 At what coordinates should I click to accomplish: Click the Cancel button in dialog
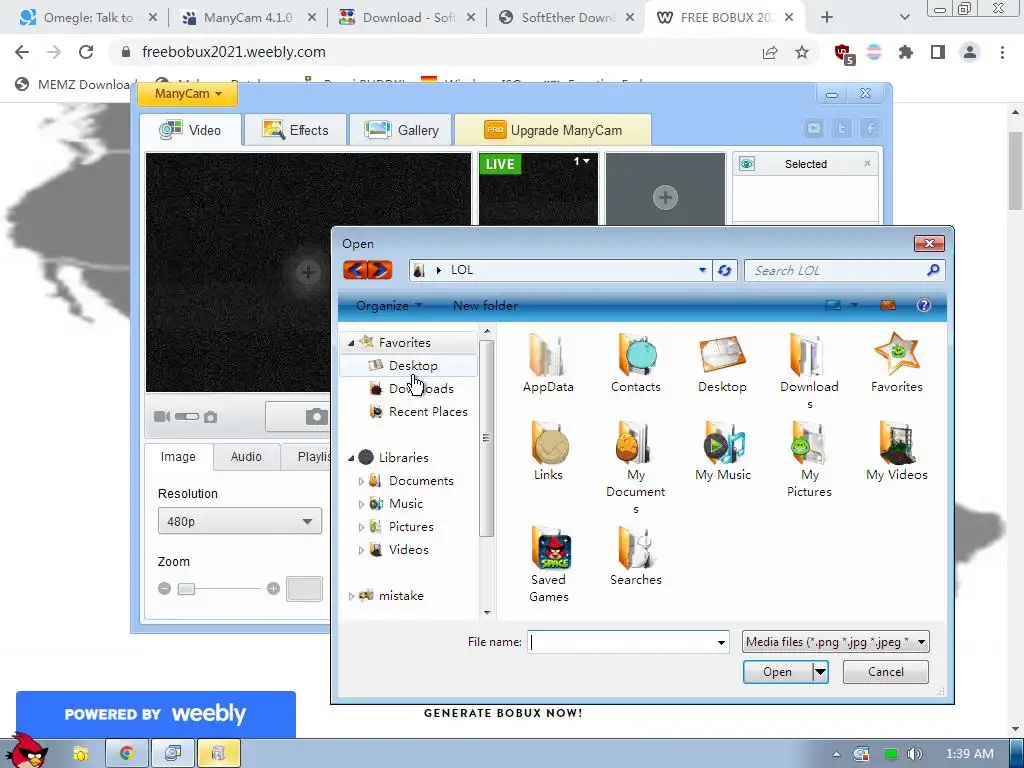886,671
